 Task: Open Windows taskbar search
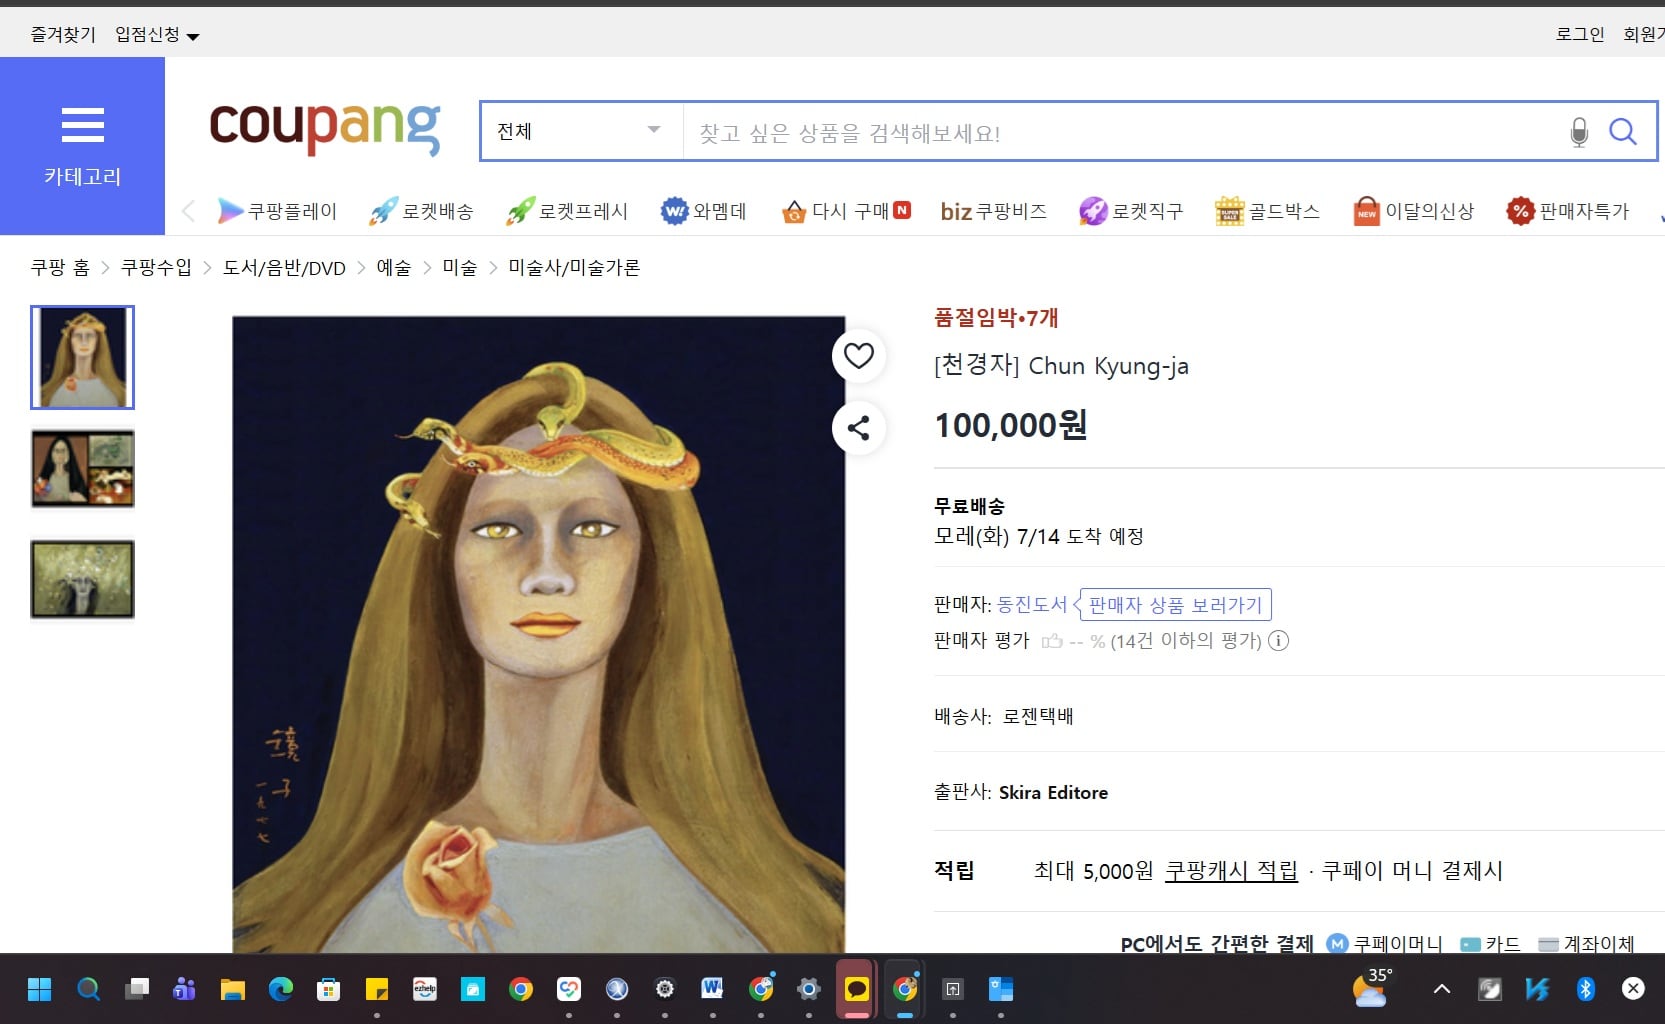click(88, 989)
